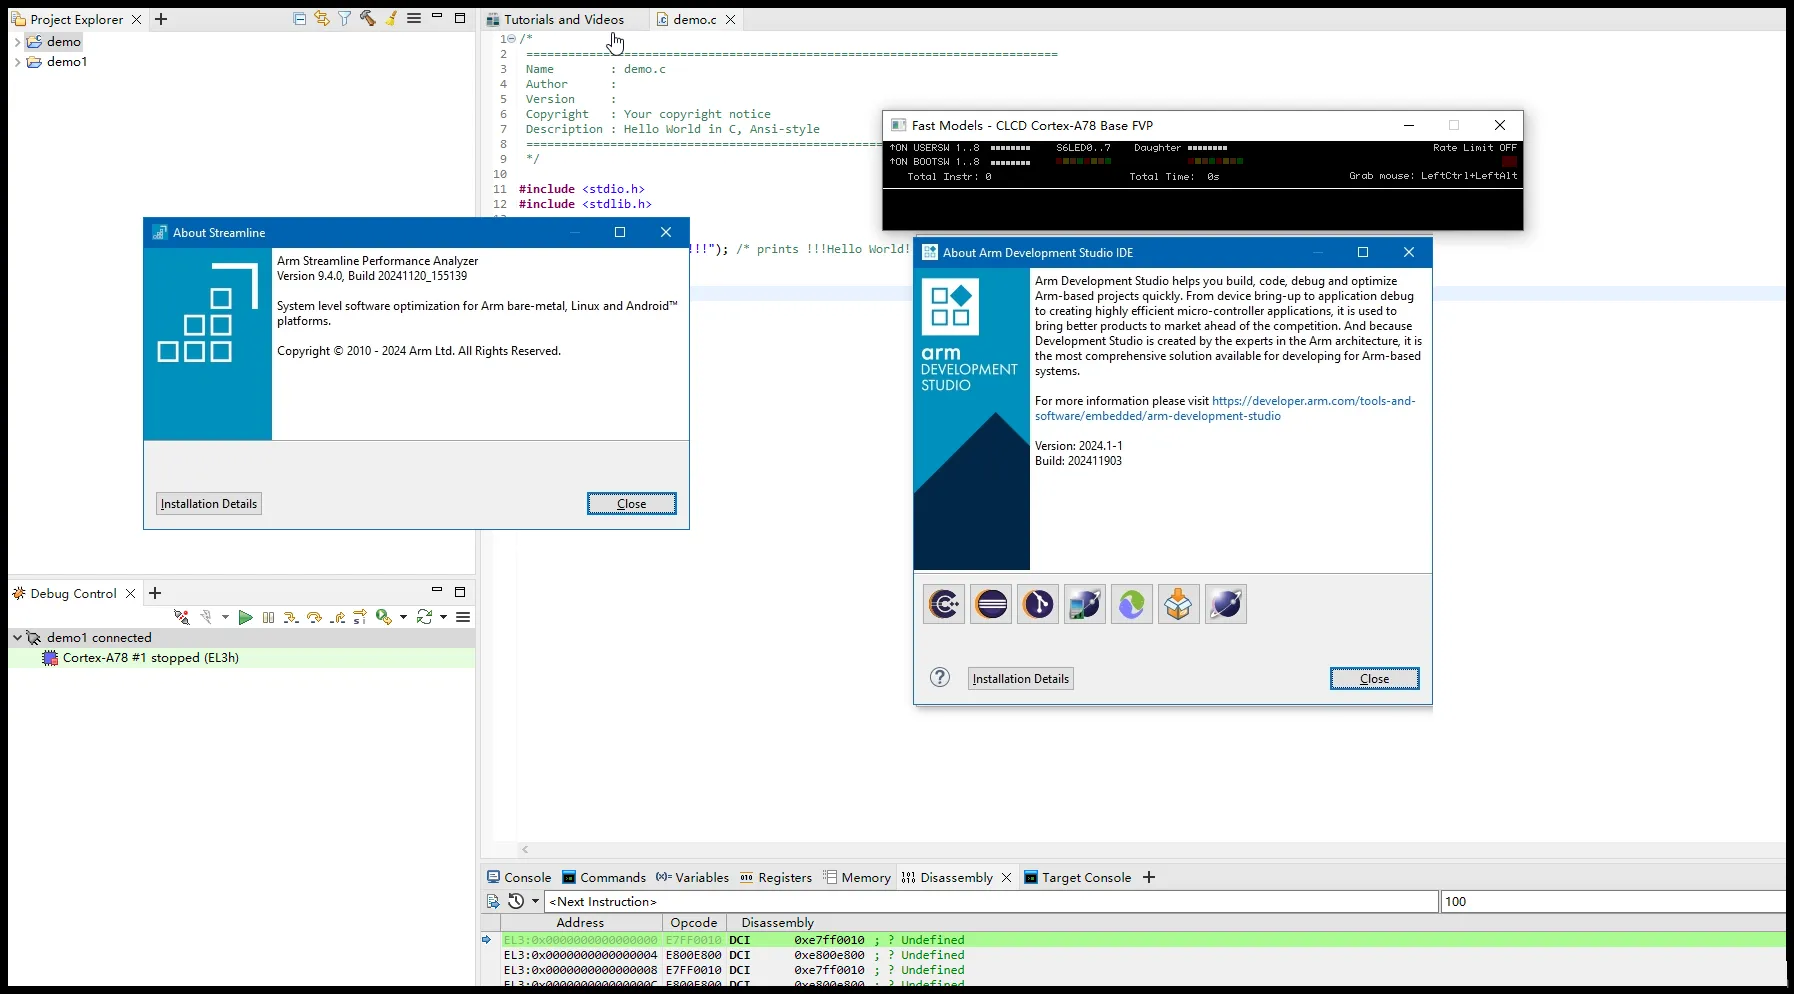The width and height of the screenshot is (1794, 994).
Task: Disconnect from target in Debug Control
Action: click(182, 617)
